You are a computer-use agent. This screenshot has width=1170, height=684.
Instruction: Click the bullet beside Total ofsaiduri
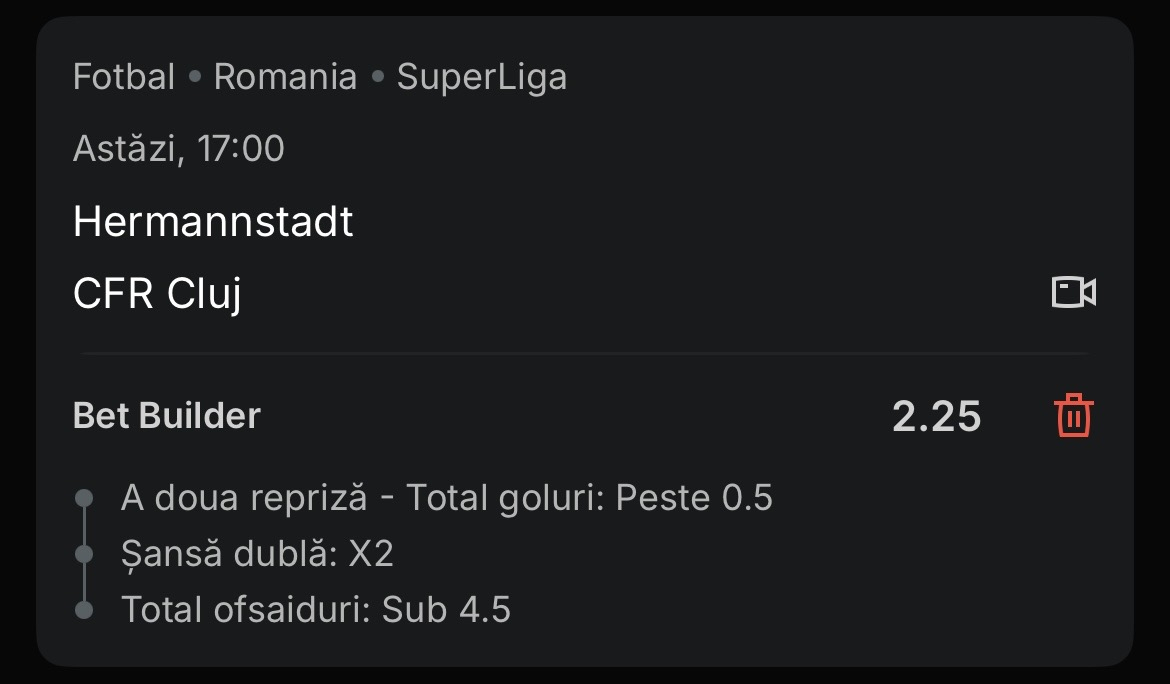point(85,609)
